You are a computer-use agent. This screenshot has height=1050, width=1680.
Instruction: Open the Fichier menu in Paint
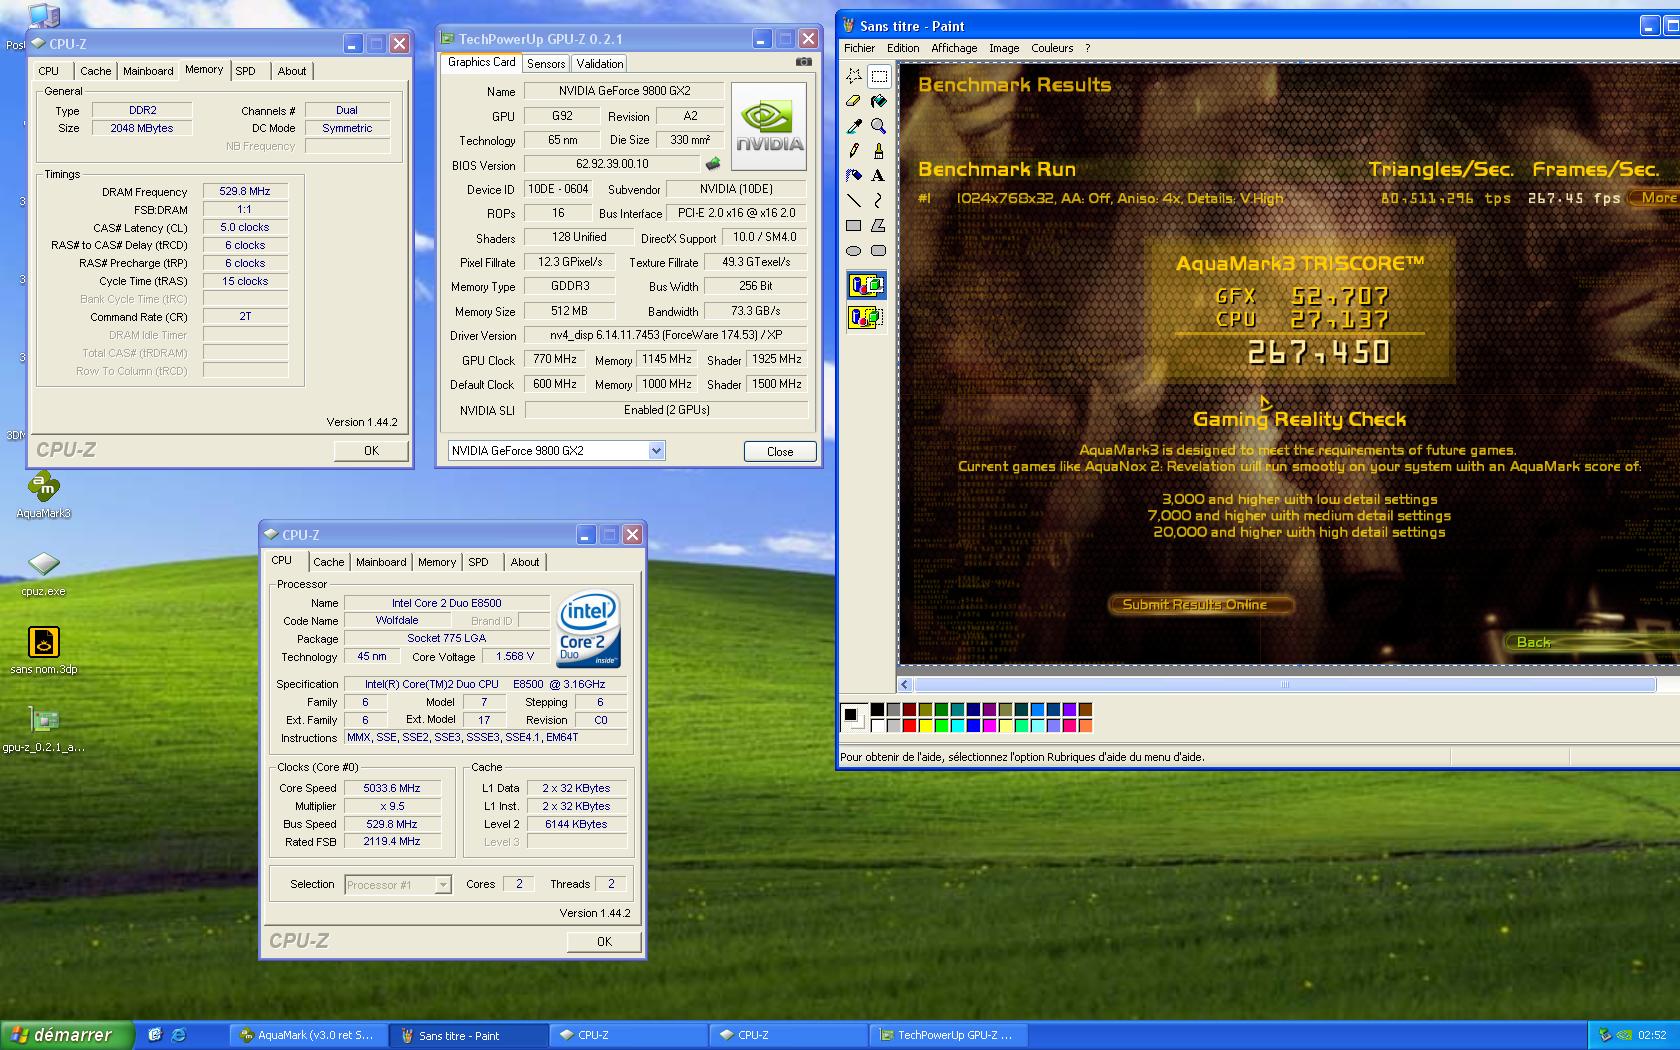click(859, 48)
